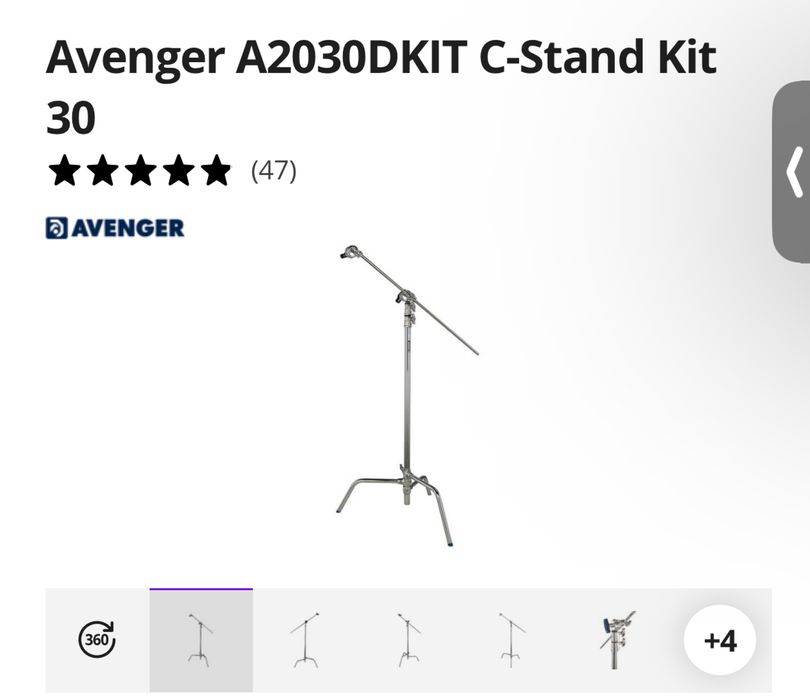Click the first rating star

(65, 170)
